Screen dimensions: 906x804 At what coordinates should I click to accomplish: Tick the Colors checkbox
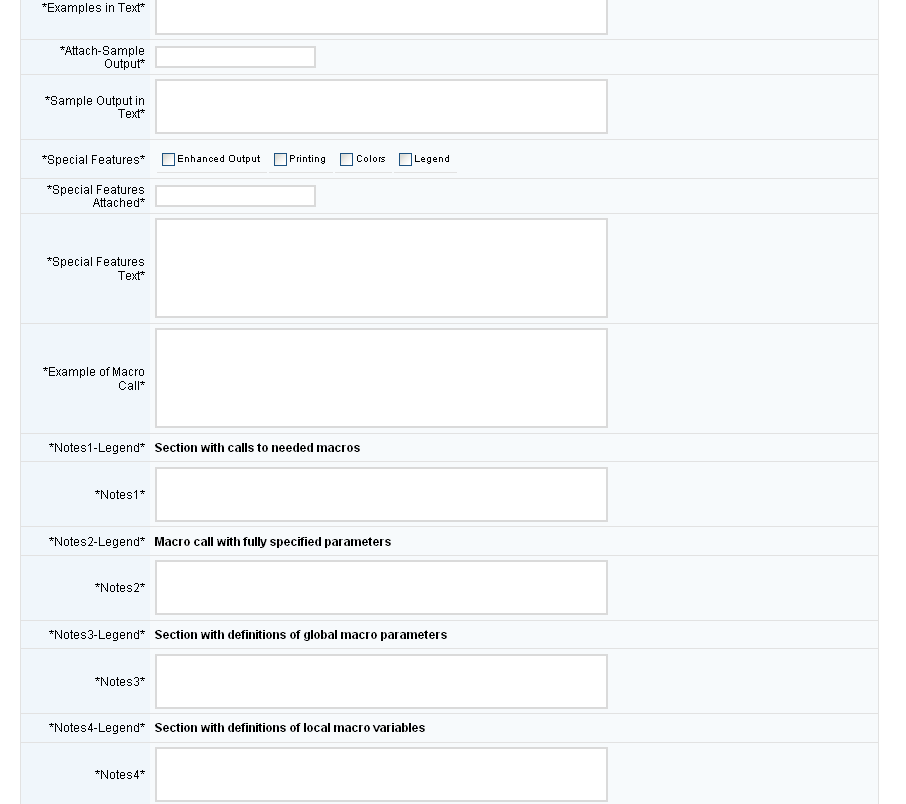click(x=346, y=160)
